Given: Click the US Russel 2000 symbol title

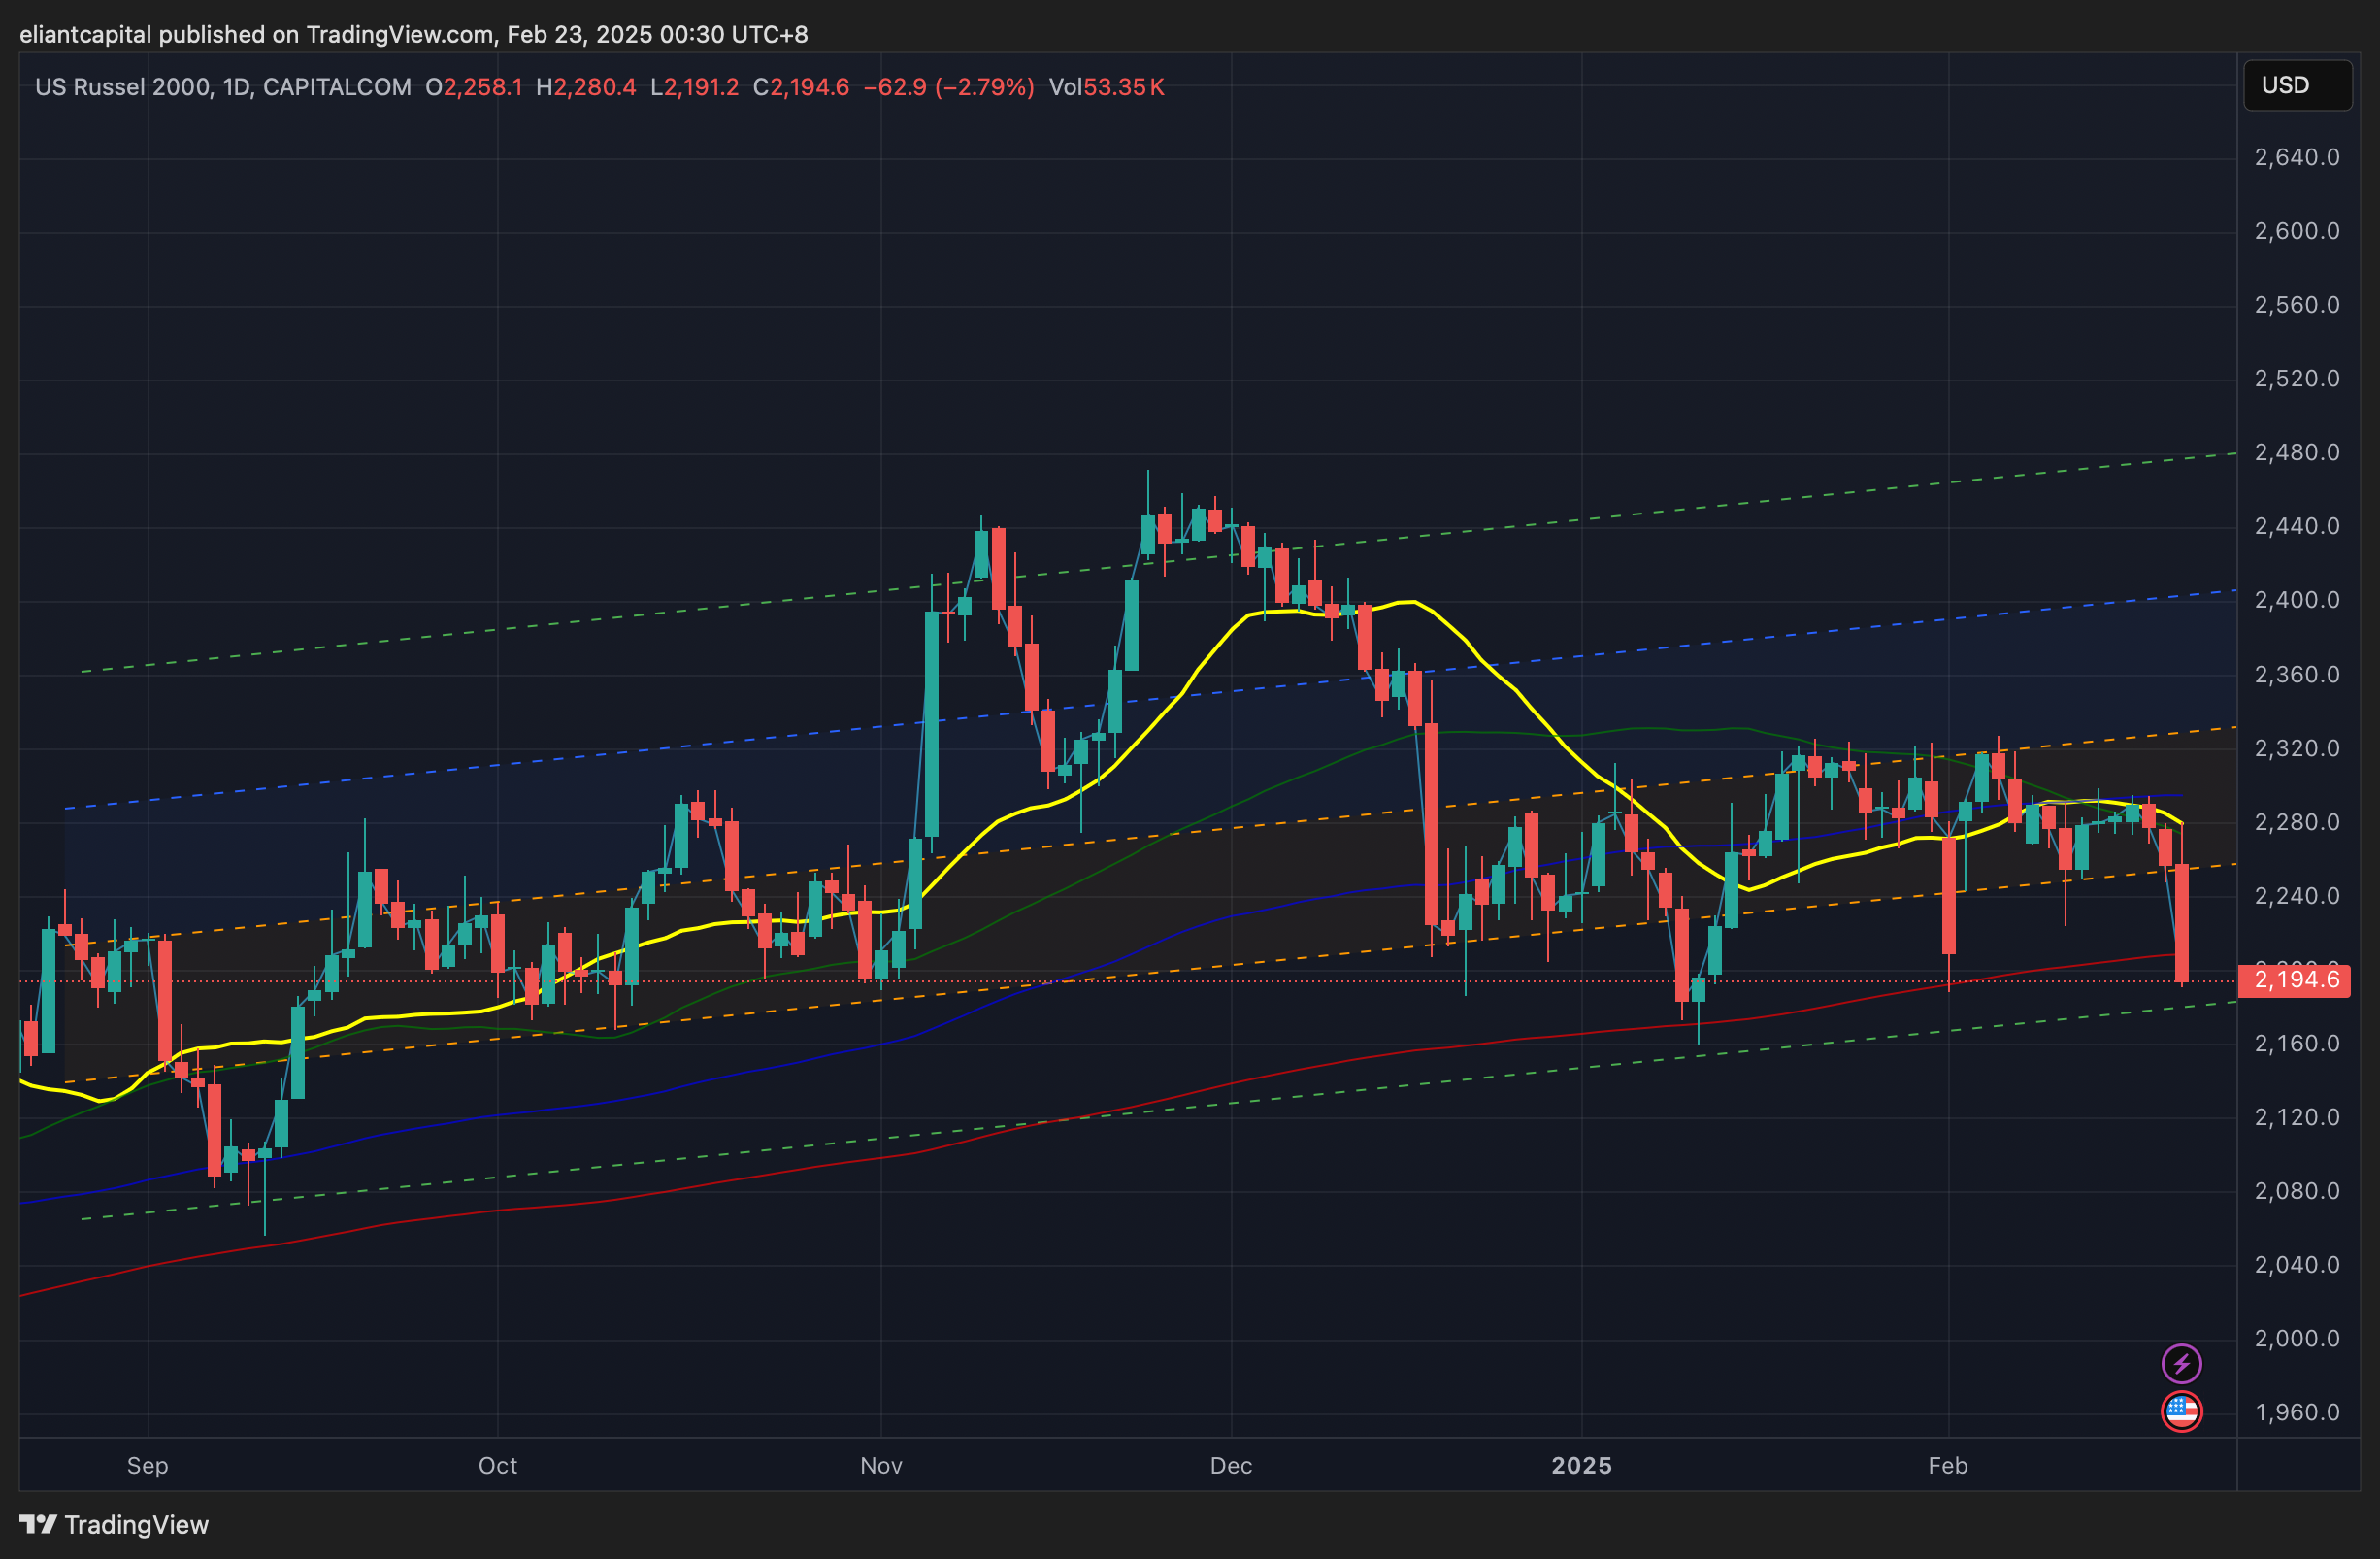Looking at the screenshot, I should click(122, 87).
